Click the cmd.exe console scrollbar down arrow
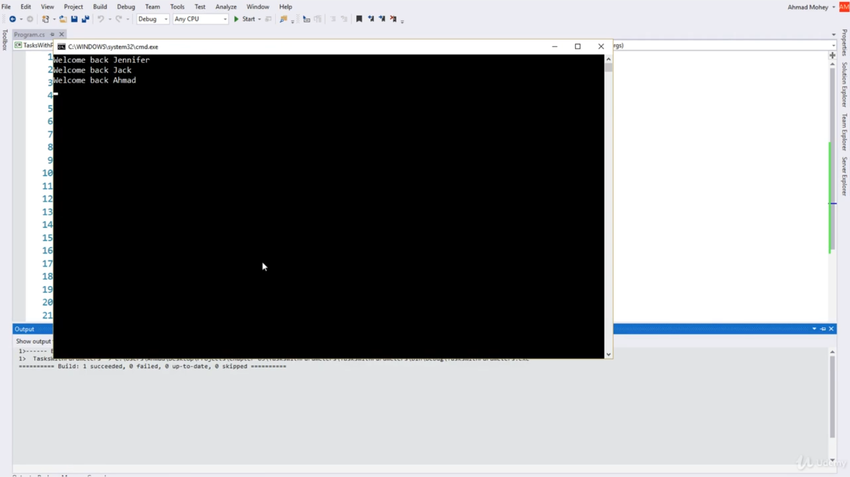Viewport: 850px width, 477px height. pyautogui.click(x=608, y=354)
